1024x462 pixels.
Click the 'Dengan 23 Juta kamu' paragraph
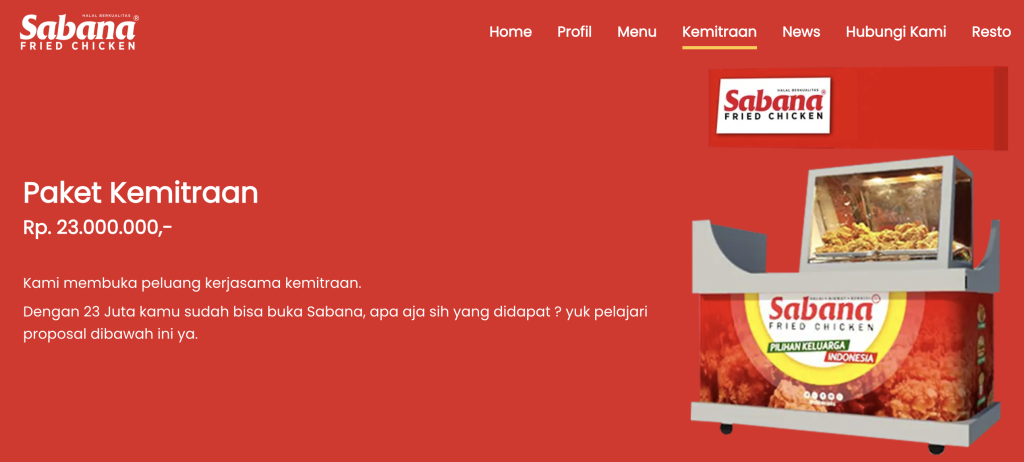click(335, 322)
